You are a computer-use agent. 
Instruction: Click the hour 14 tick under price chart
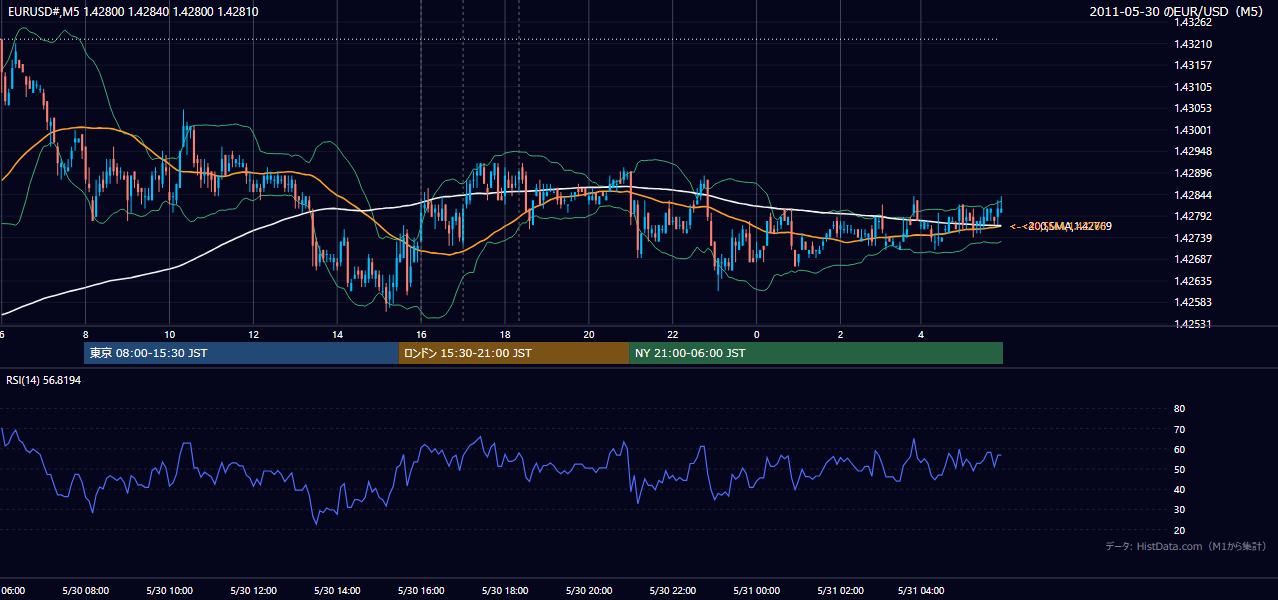[x=338, y=334]
